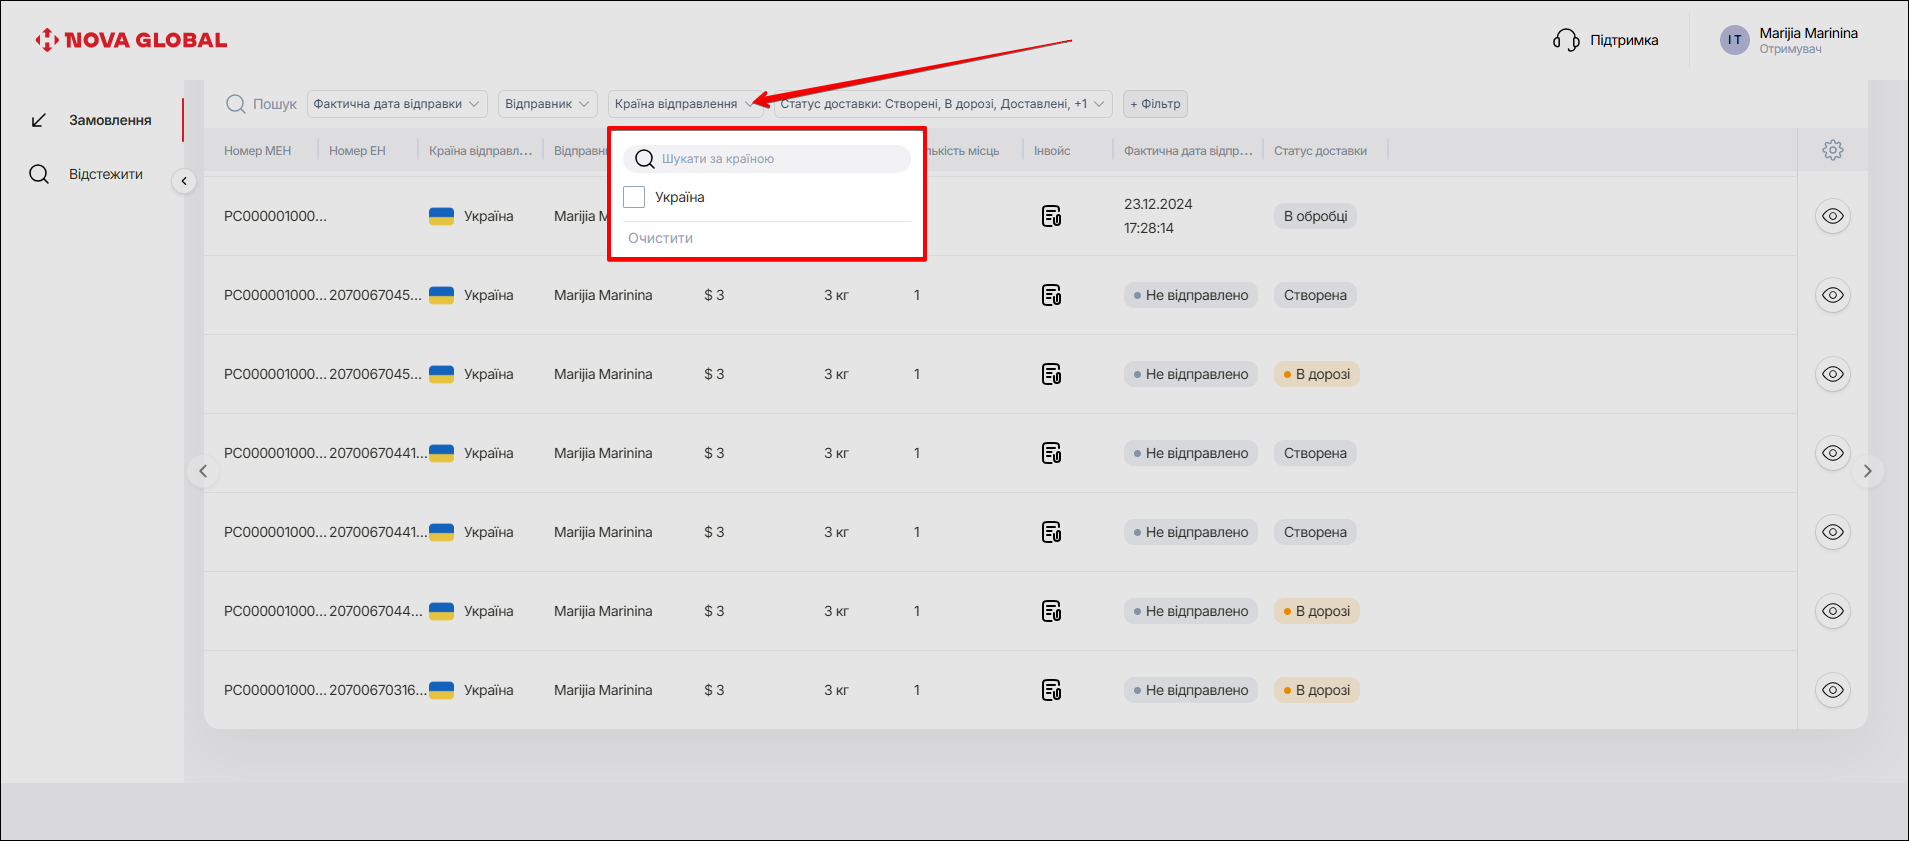Expand the Фактична дата відправки filter

(397, 104)
